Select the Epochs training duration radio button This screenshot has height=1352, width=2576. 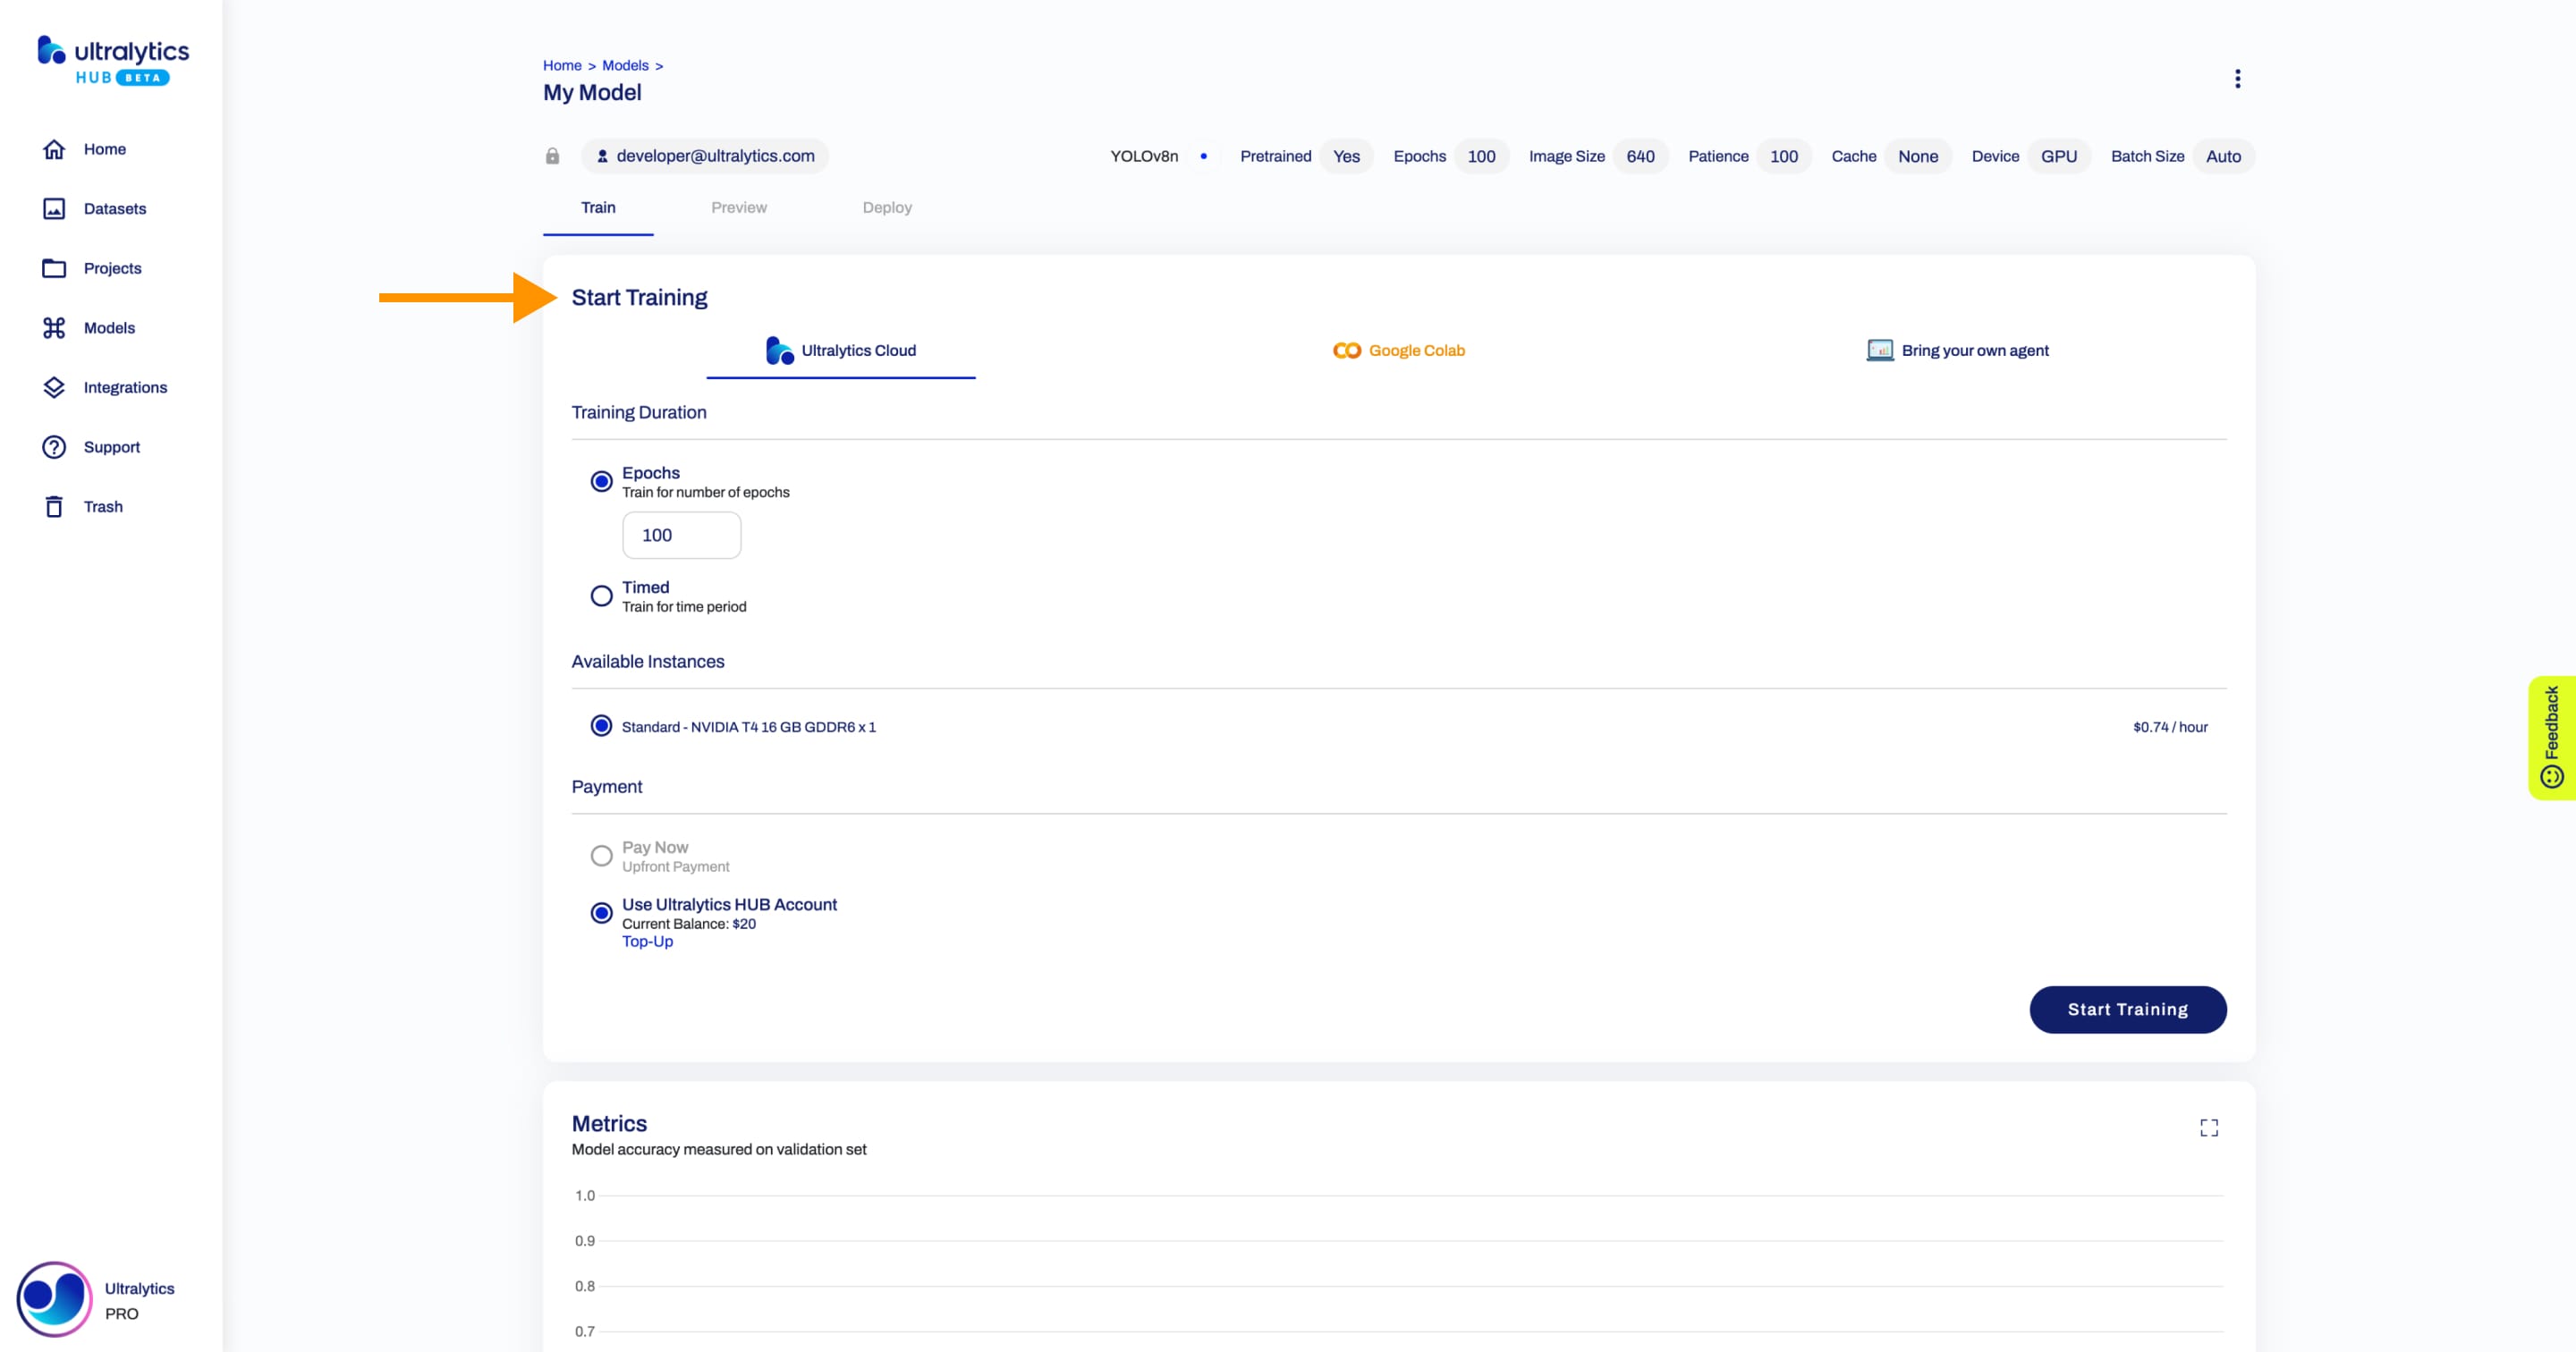[x=601, y=480]
